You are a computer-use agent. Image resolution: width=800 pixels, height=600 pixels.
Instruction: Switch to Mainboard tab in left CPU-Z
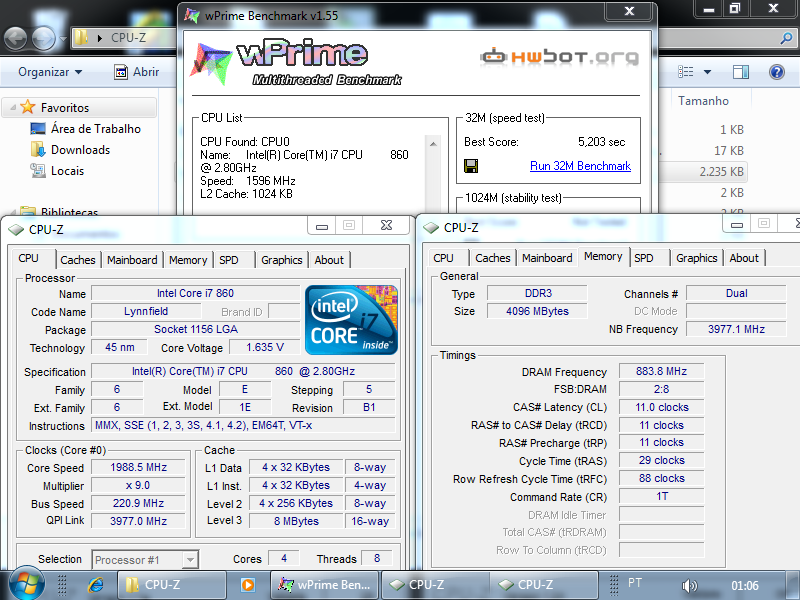tap(132, 260)
